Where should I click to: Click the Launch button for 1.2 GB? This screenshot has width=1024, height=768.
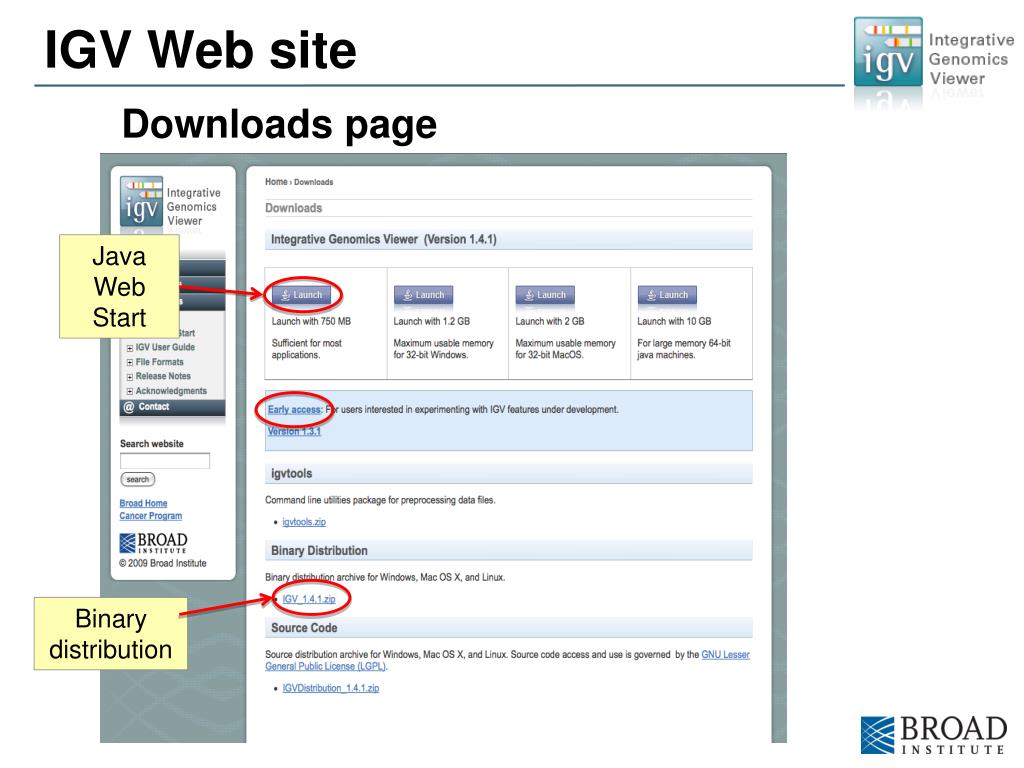pos(424,295)
